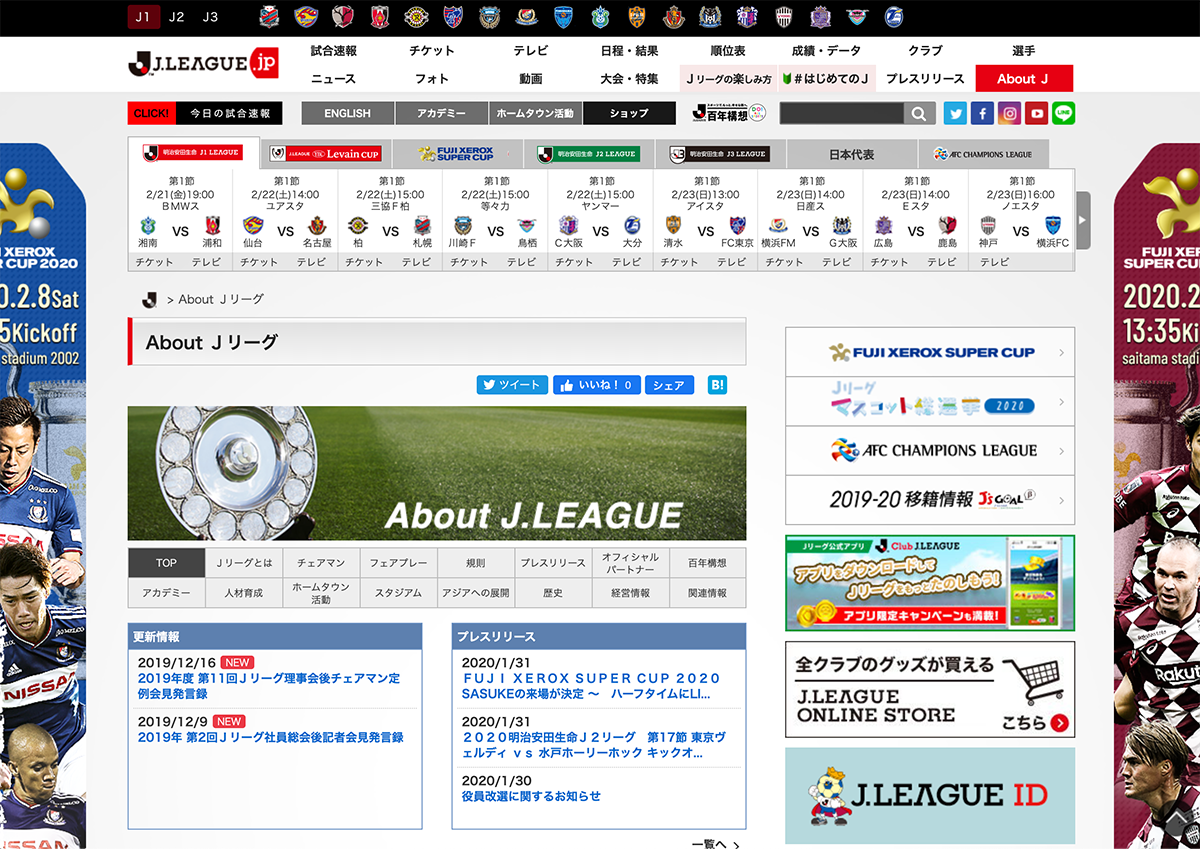Screen dimensions: 1200x849
Task: Open the Kashima Antlers crest in top club bar
Action: (343, 16)
